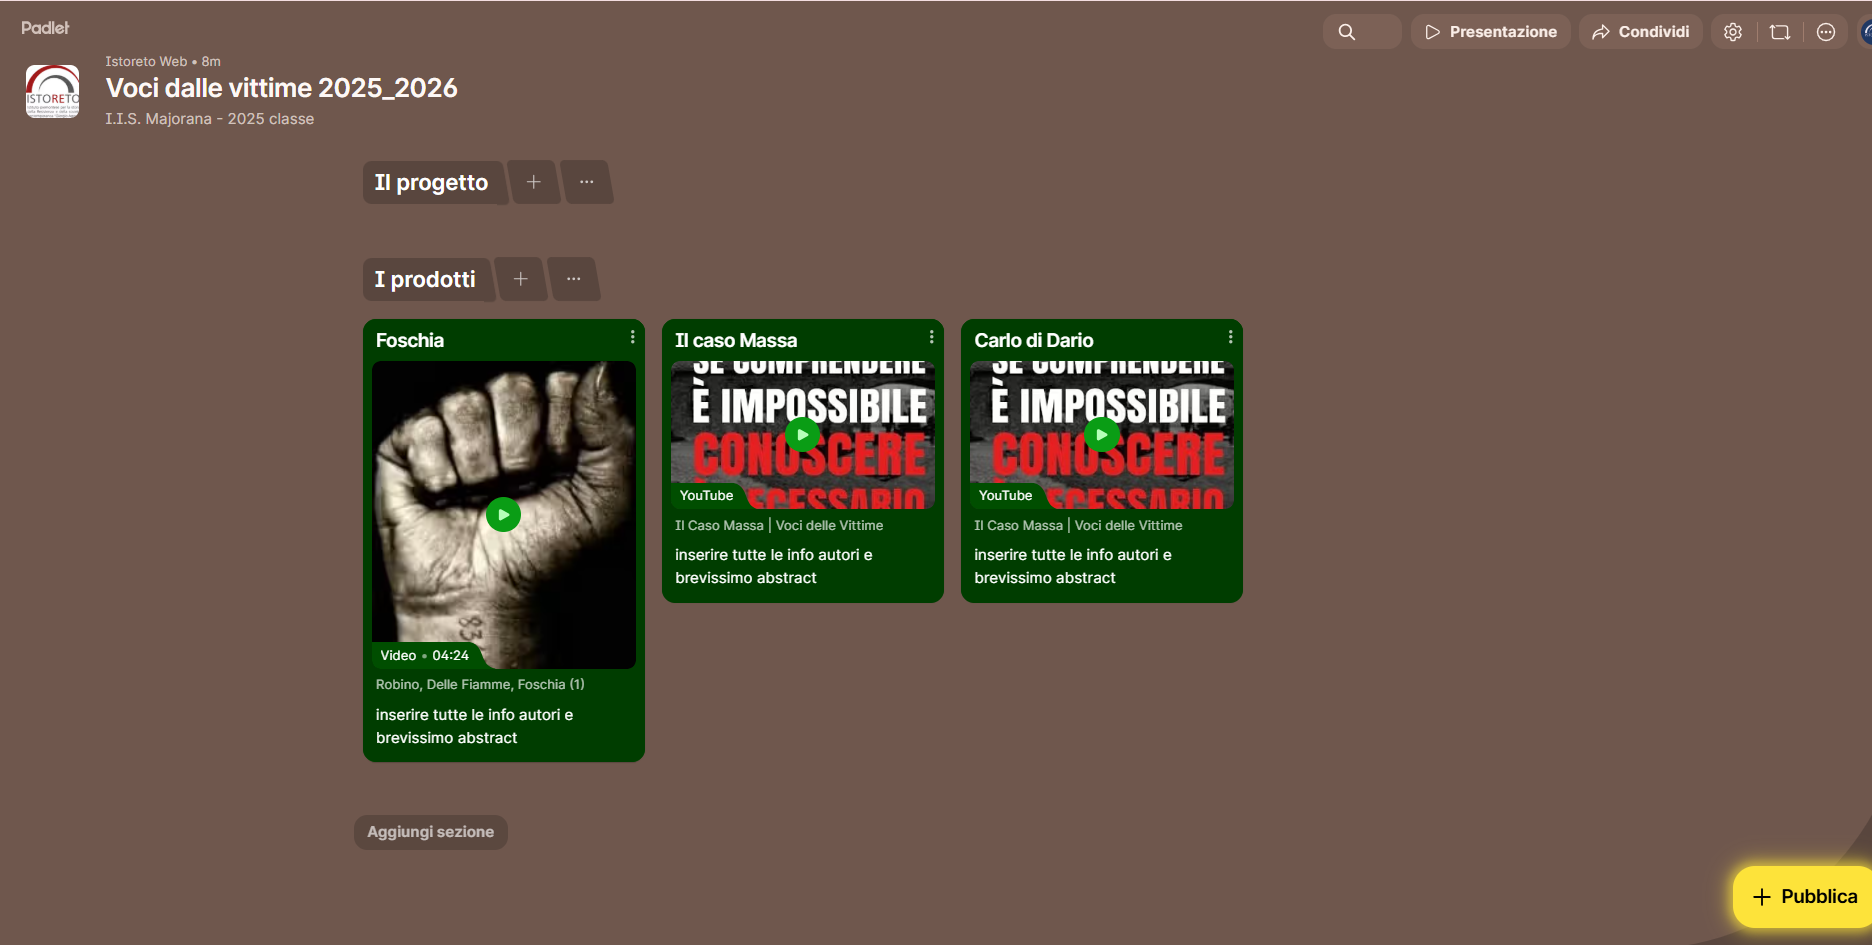Open the Il progetto section options menu
This screenshot has width=1872, height=945.
pyautogui.click(x=587, y=182)
